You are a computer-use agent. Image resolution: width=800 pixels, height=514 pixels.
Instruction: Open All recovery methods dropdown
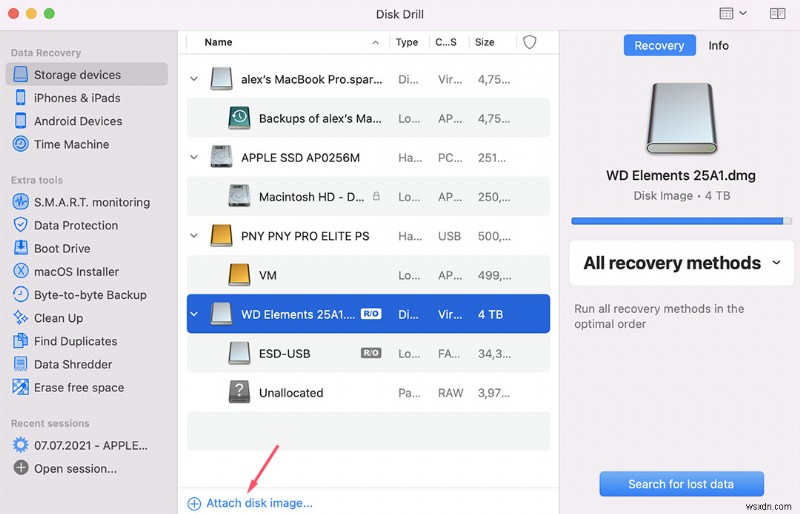coord(682,263)
